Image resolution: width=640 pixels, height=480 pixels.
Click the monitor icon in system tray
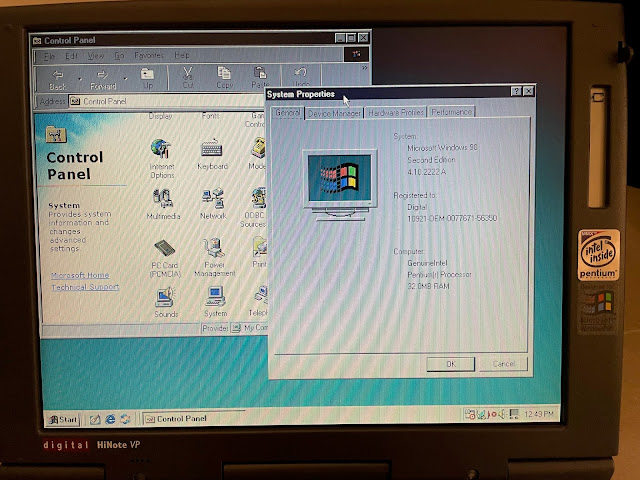point(513,414)
